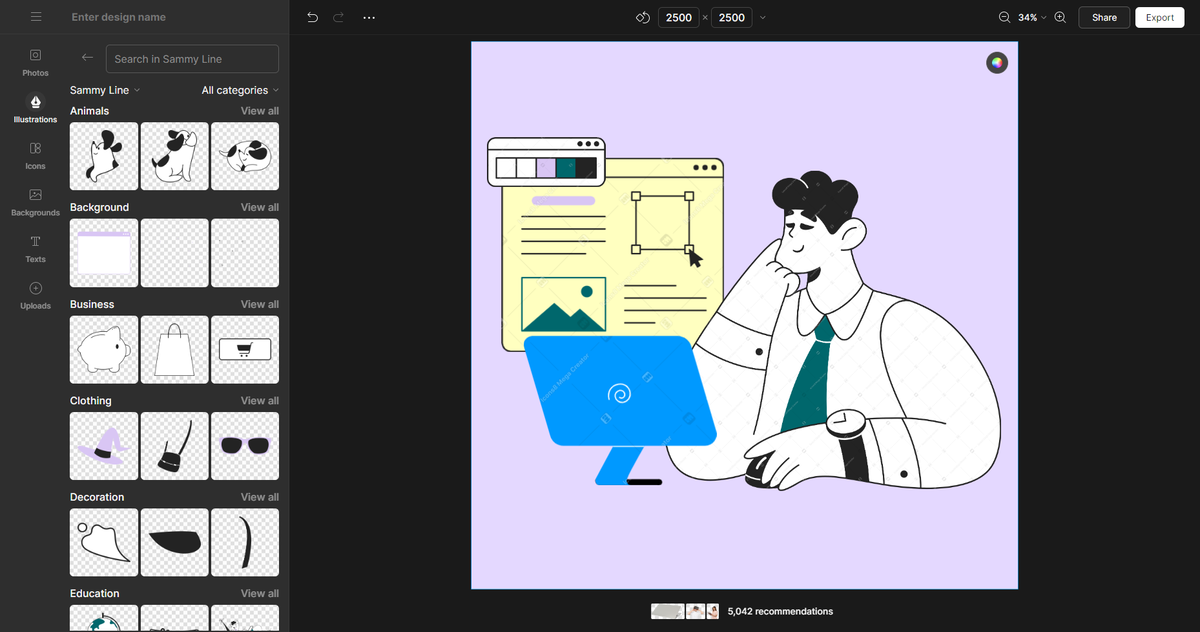Add the crossbody bag illustration
Image resolution: width=1200 pixels, height=632 pixels.
pyautogui.click(x=175, y=446)
